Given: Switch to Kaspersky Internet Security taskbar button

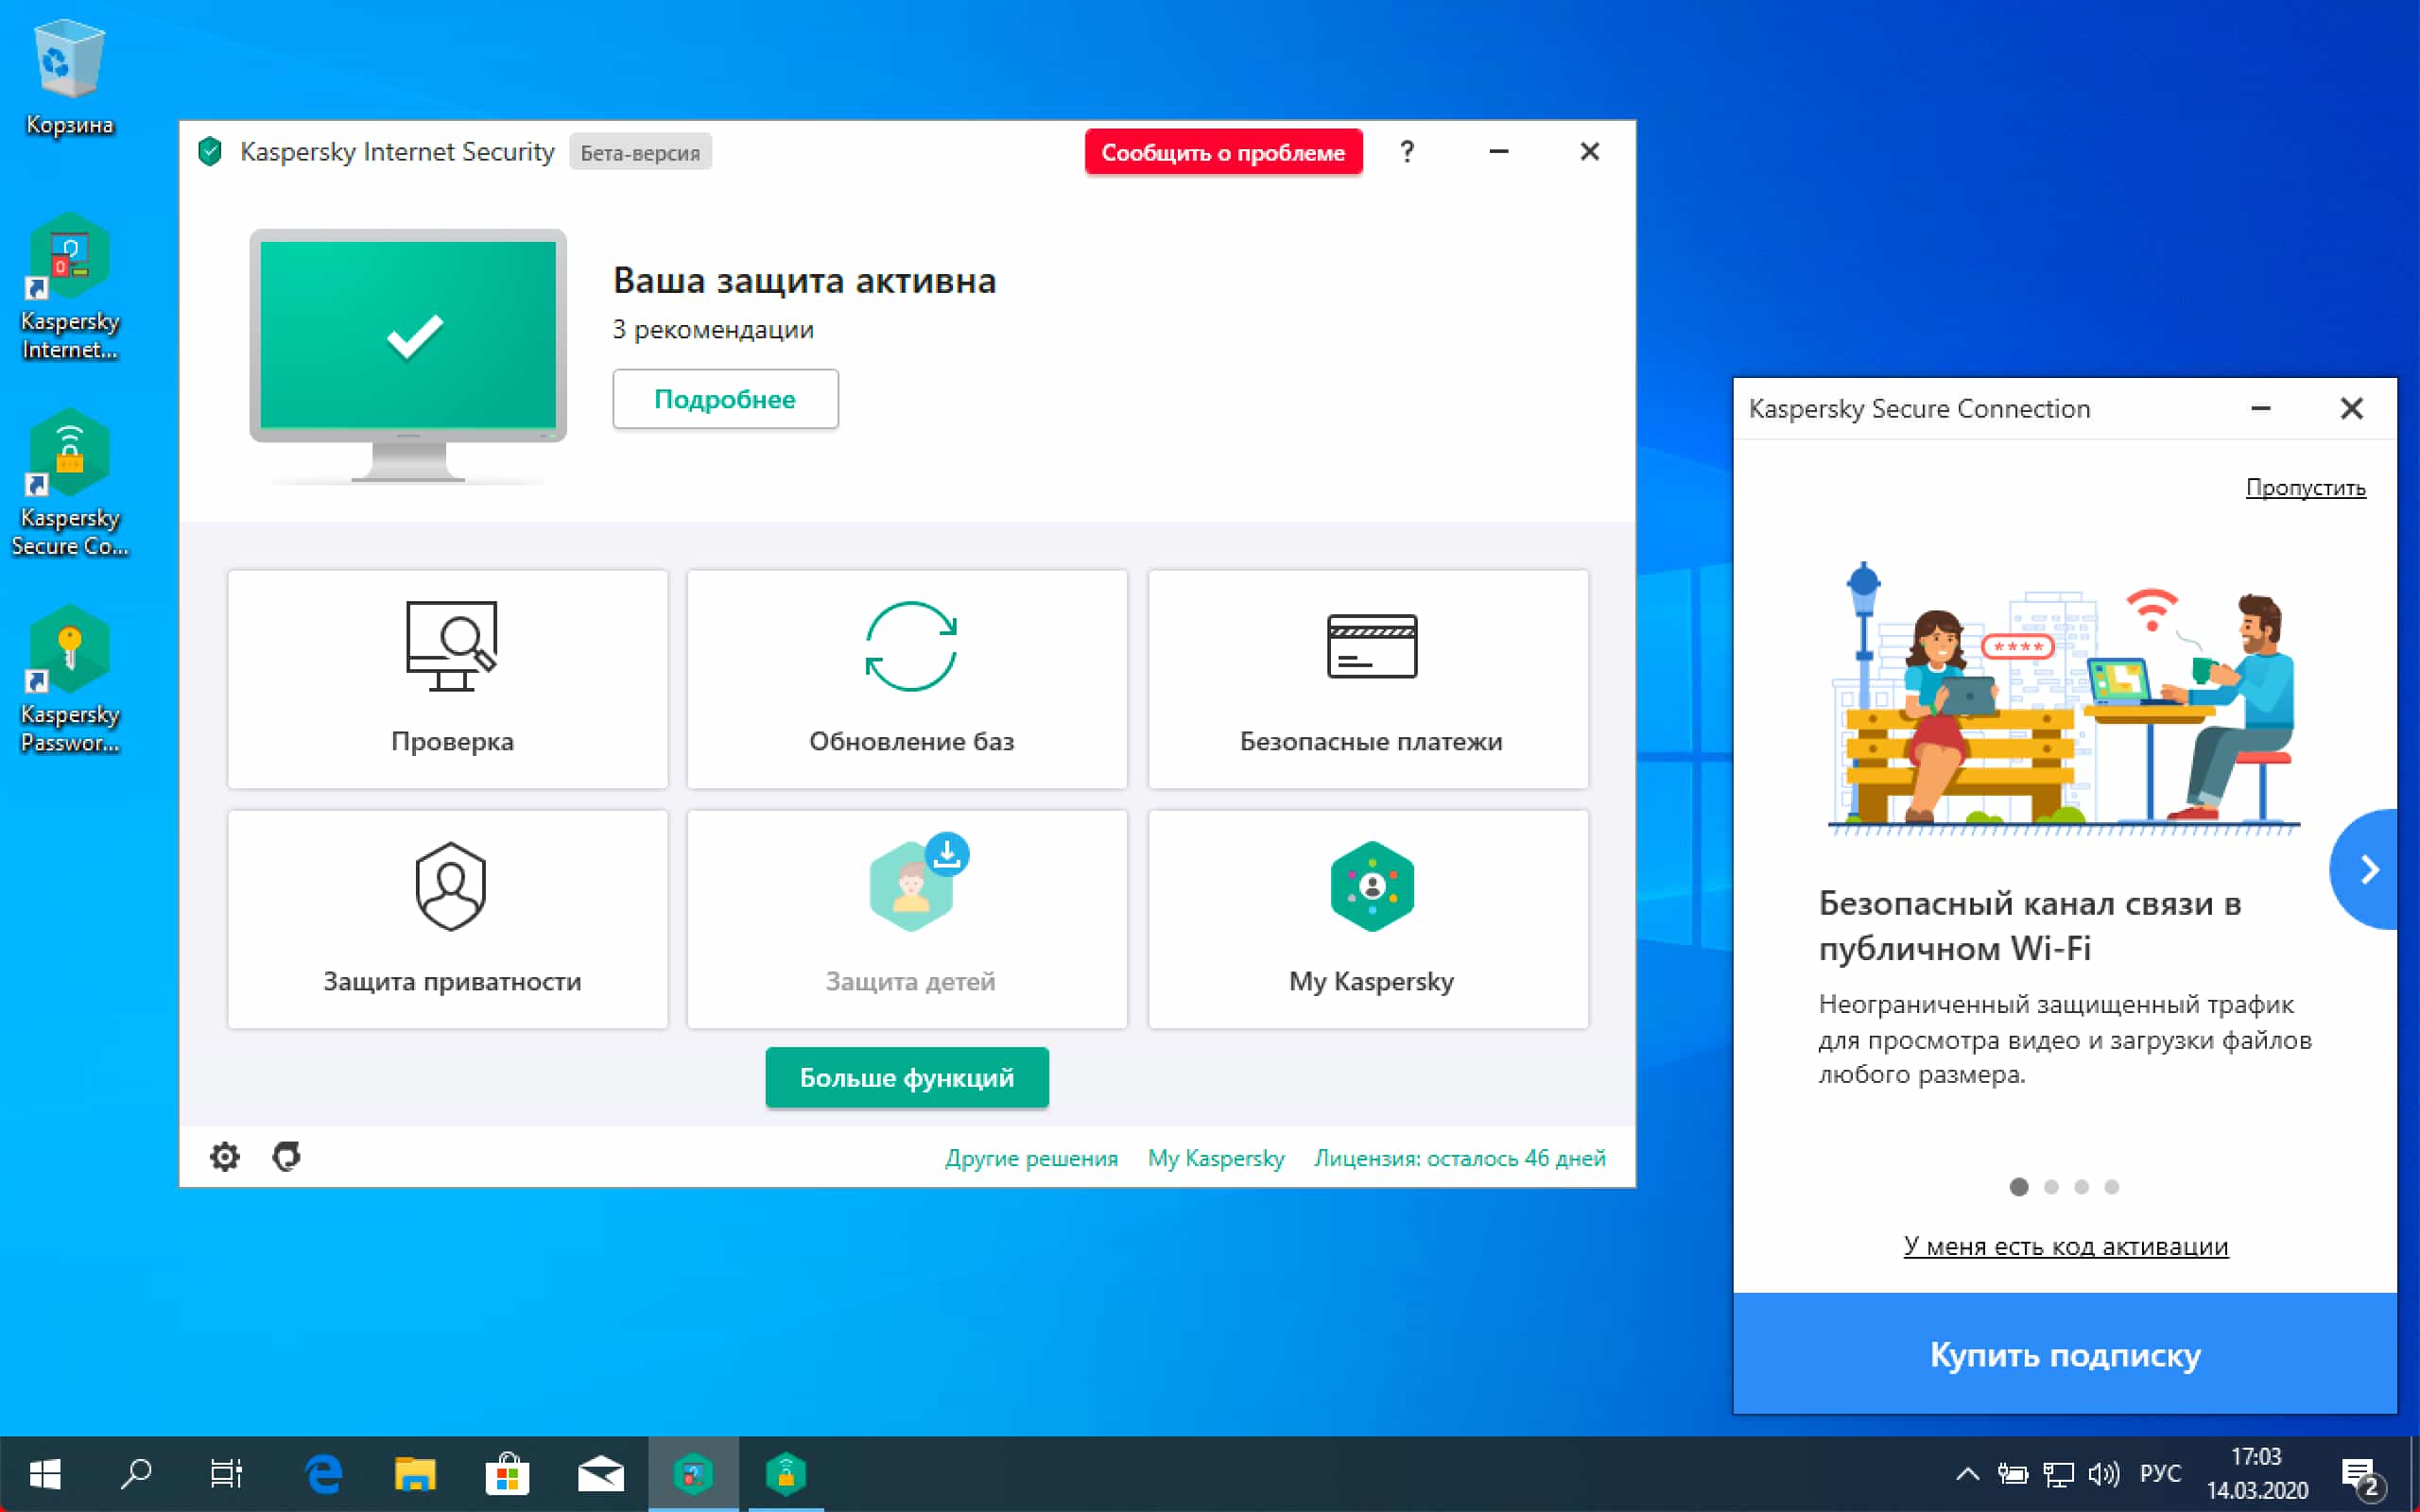Looking at the screenshot, I should pos(693,1474).
